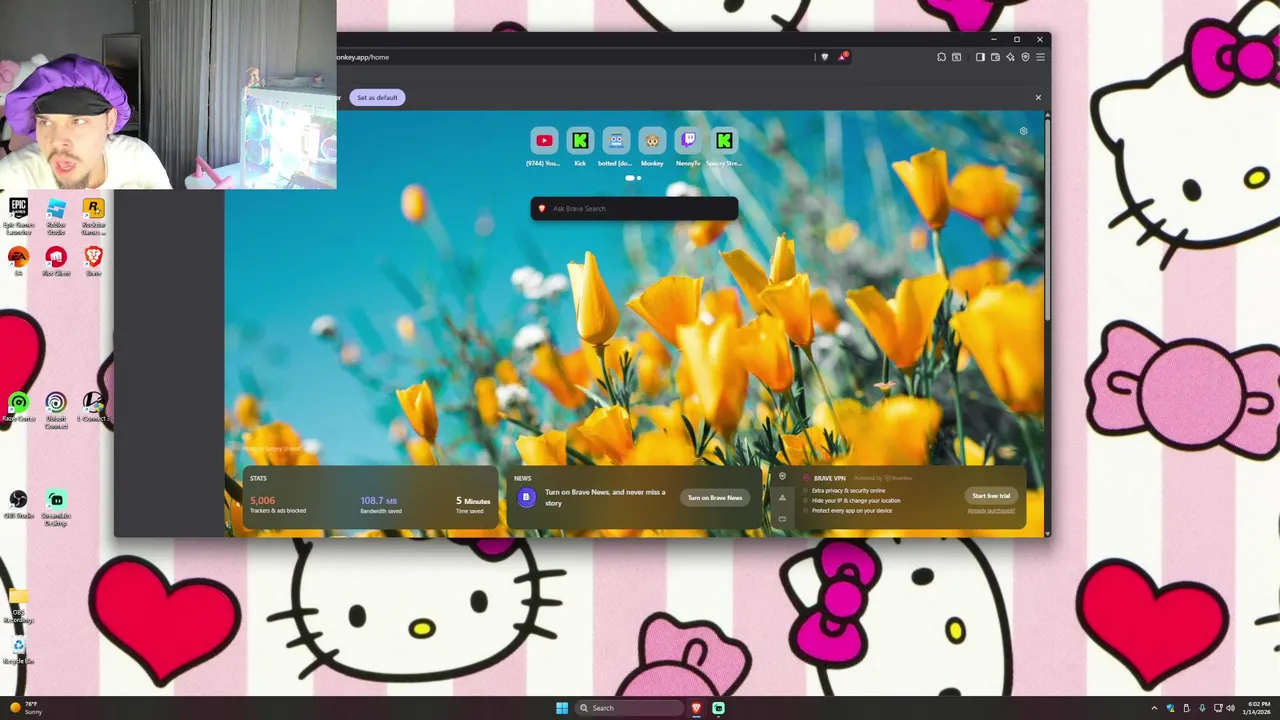This screenshot has width=1280, height=720.
Task: Select the Rockstar Games desktop icon
Action: click(93, 215)
